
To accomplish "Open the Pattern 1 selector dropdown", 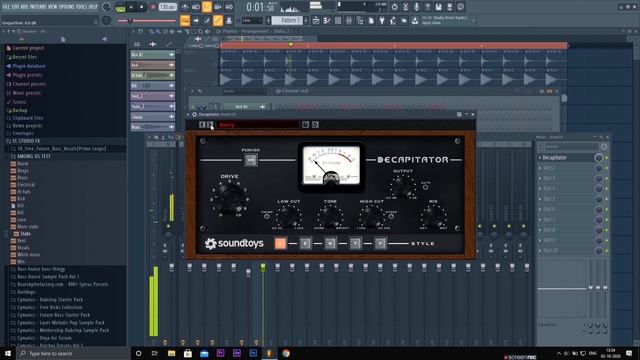I will [287, 20].
